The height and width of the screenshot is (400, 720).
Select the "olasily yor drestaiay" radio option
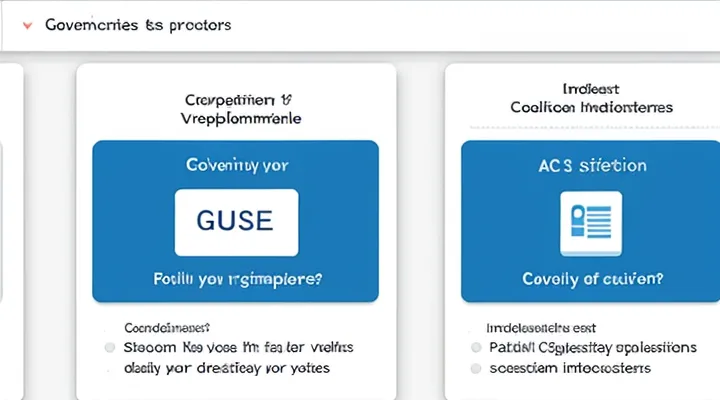point(111,368)
